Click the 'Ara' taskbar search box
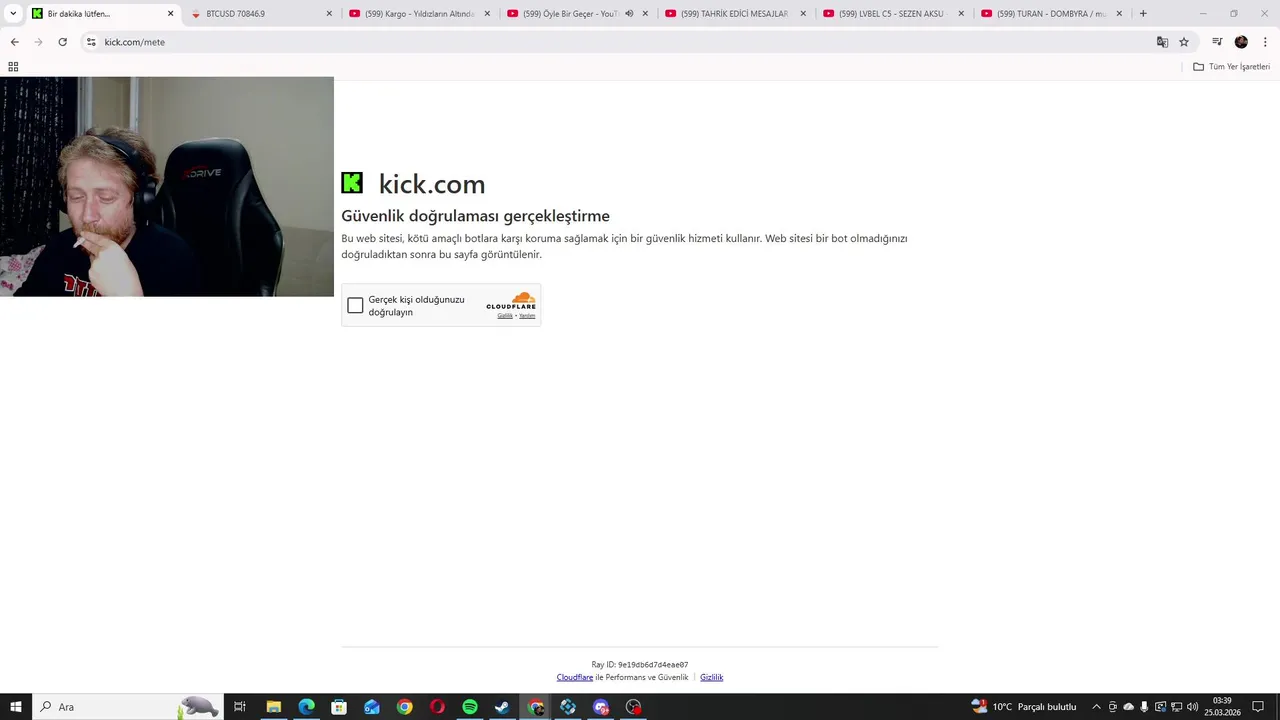Screen dimensions: 1280x720 coord(127,707)
